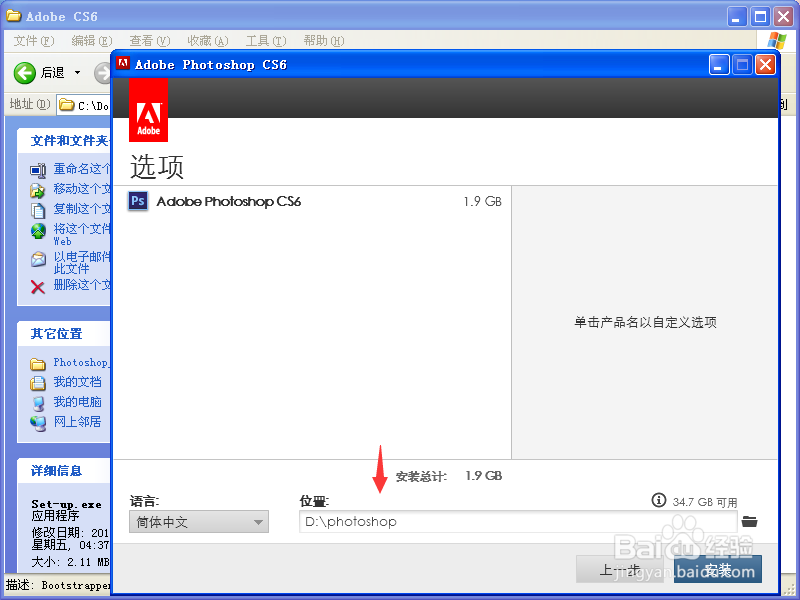Click the copy file icon in the tasks pane
This screenshot has width=800, height=600.
tap(36, 209)
